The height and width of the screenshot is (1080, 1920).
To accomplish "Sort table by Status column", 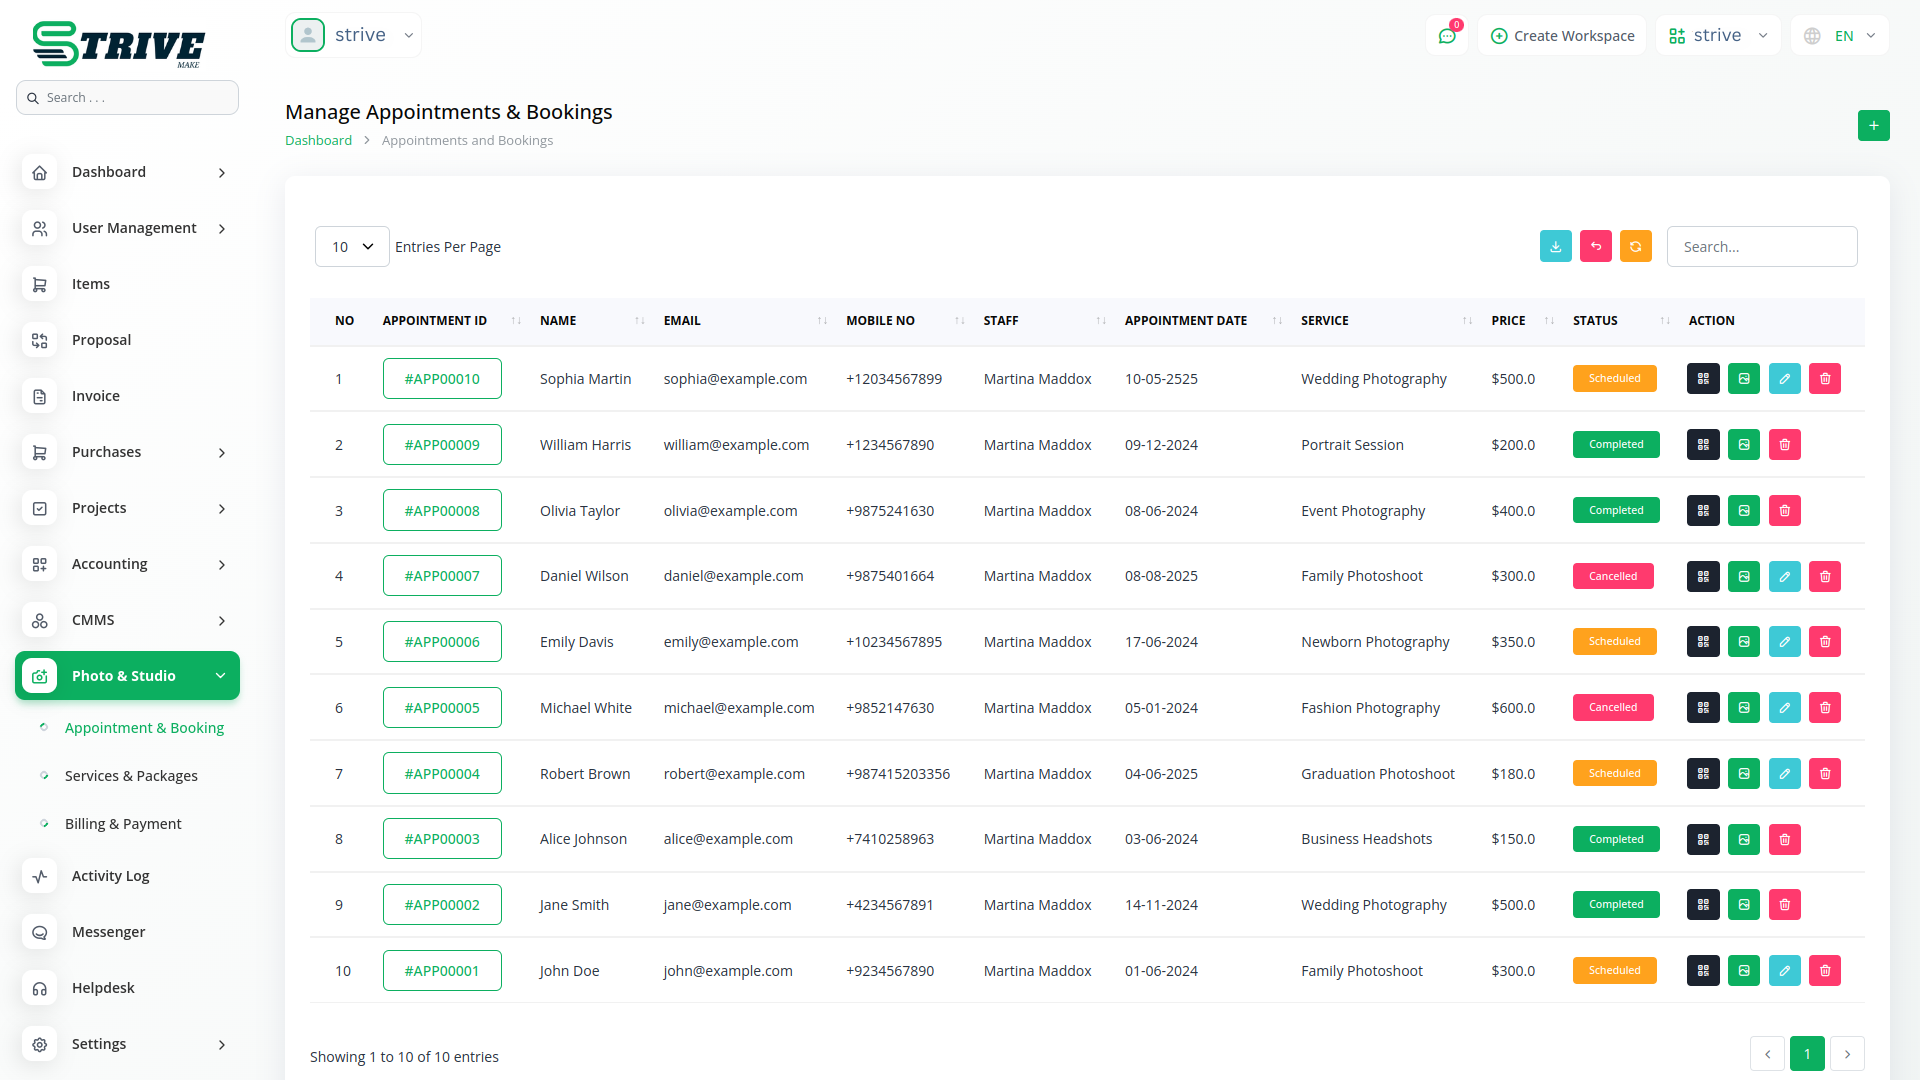I will 1595,321.
